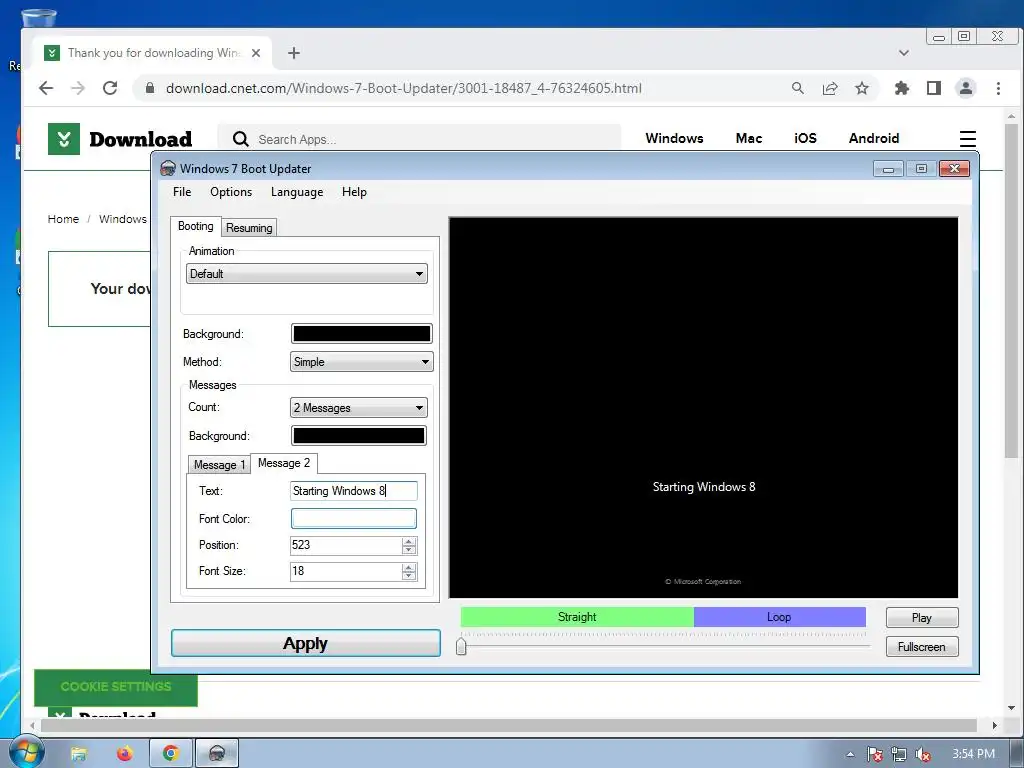Open Chrome three-dot menu
Screen dimensions: 1024x768
point(998,88)
